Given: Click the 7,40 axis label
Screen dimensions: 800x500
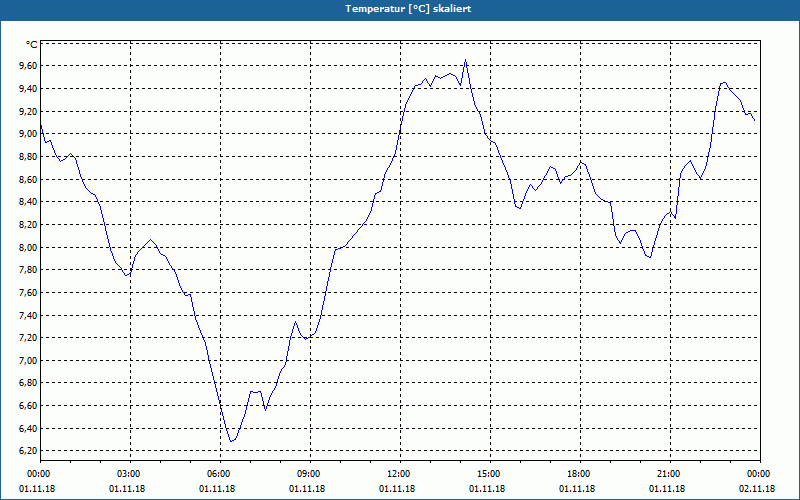Looking at the screenshot, I should coord(28,315).
